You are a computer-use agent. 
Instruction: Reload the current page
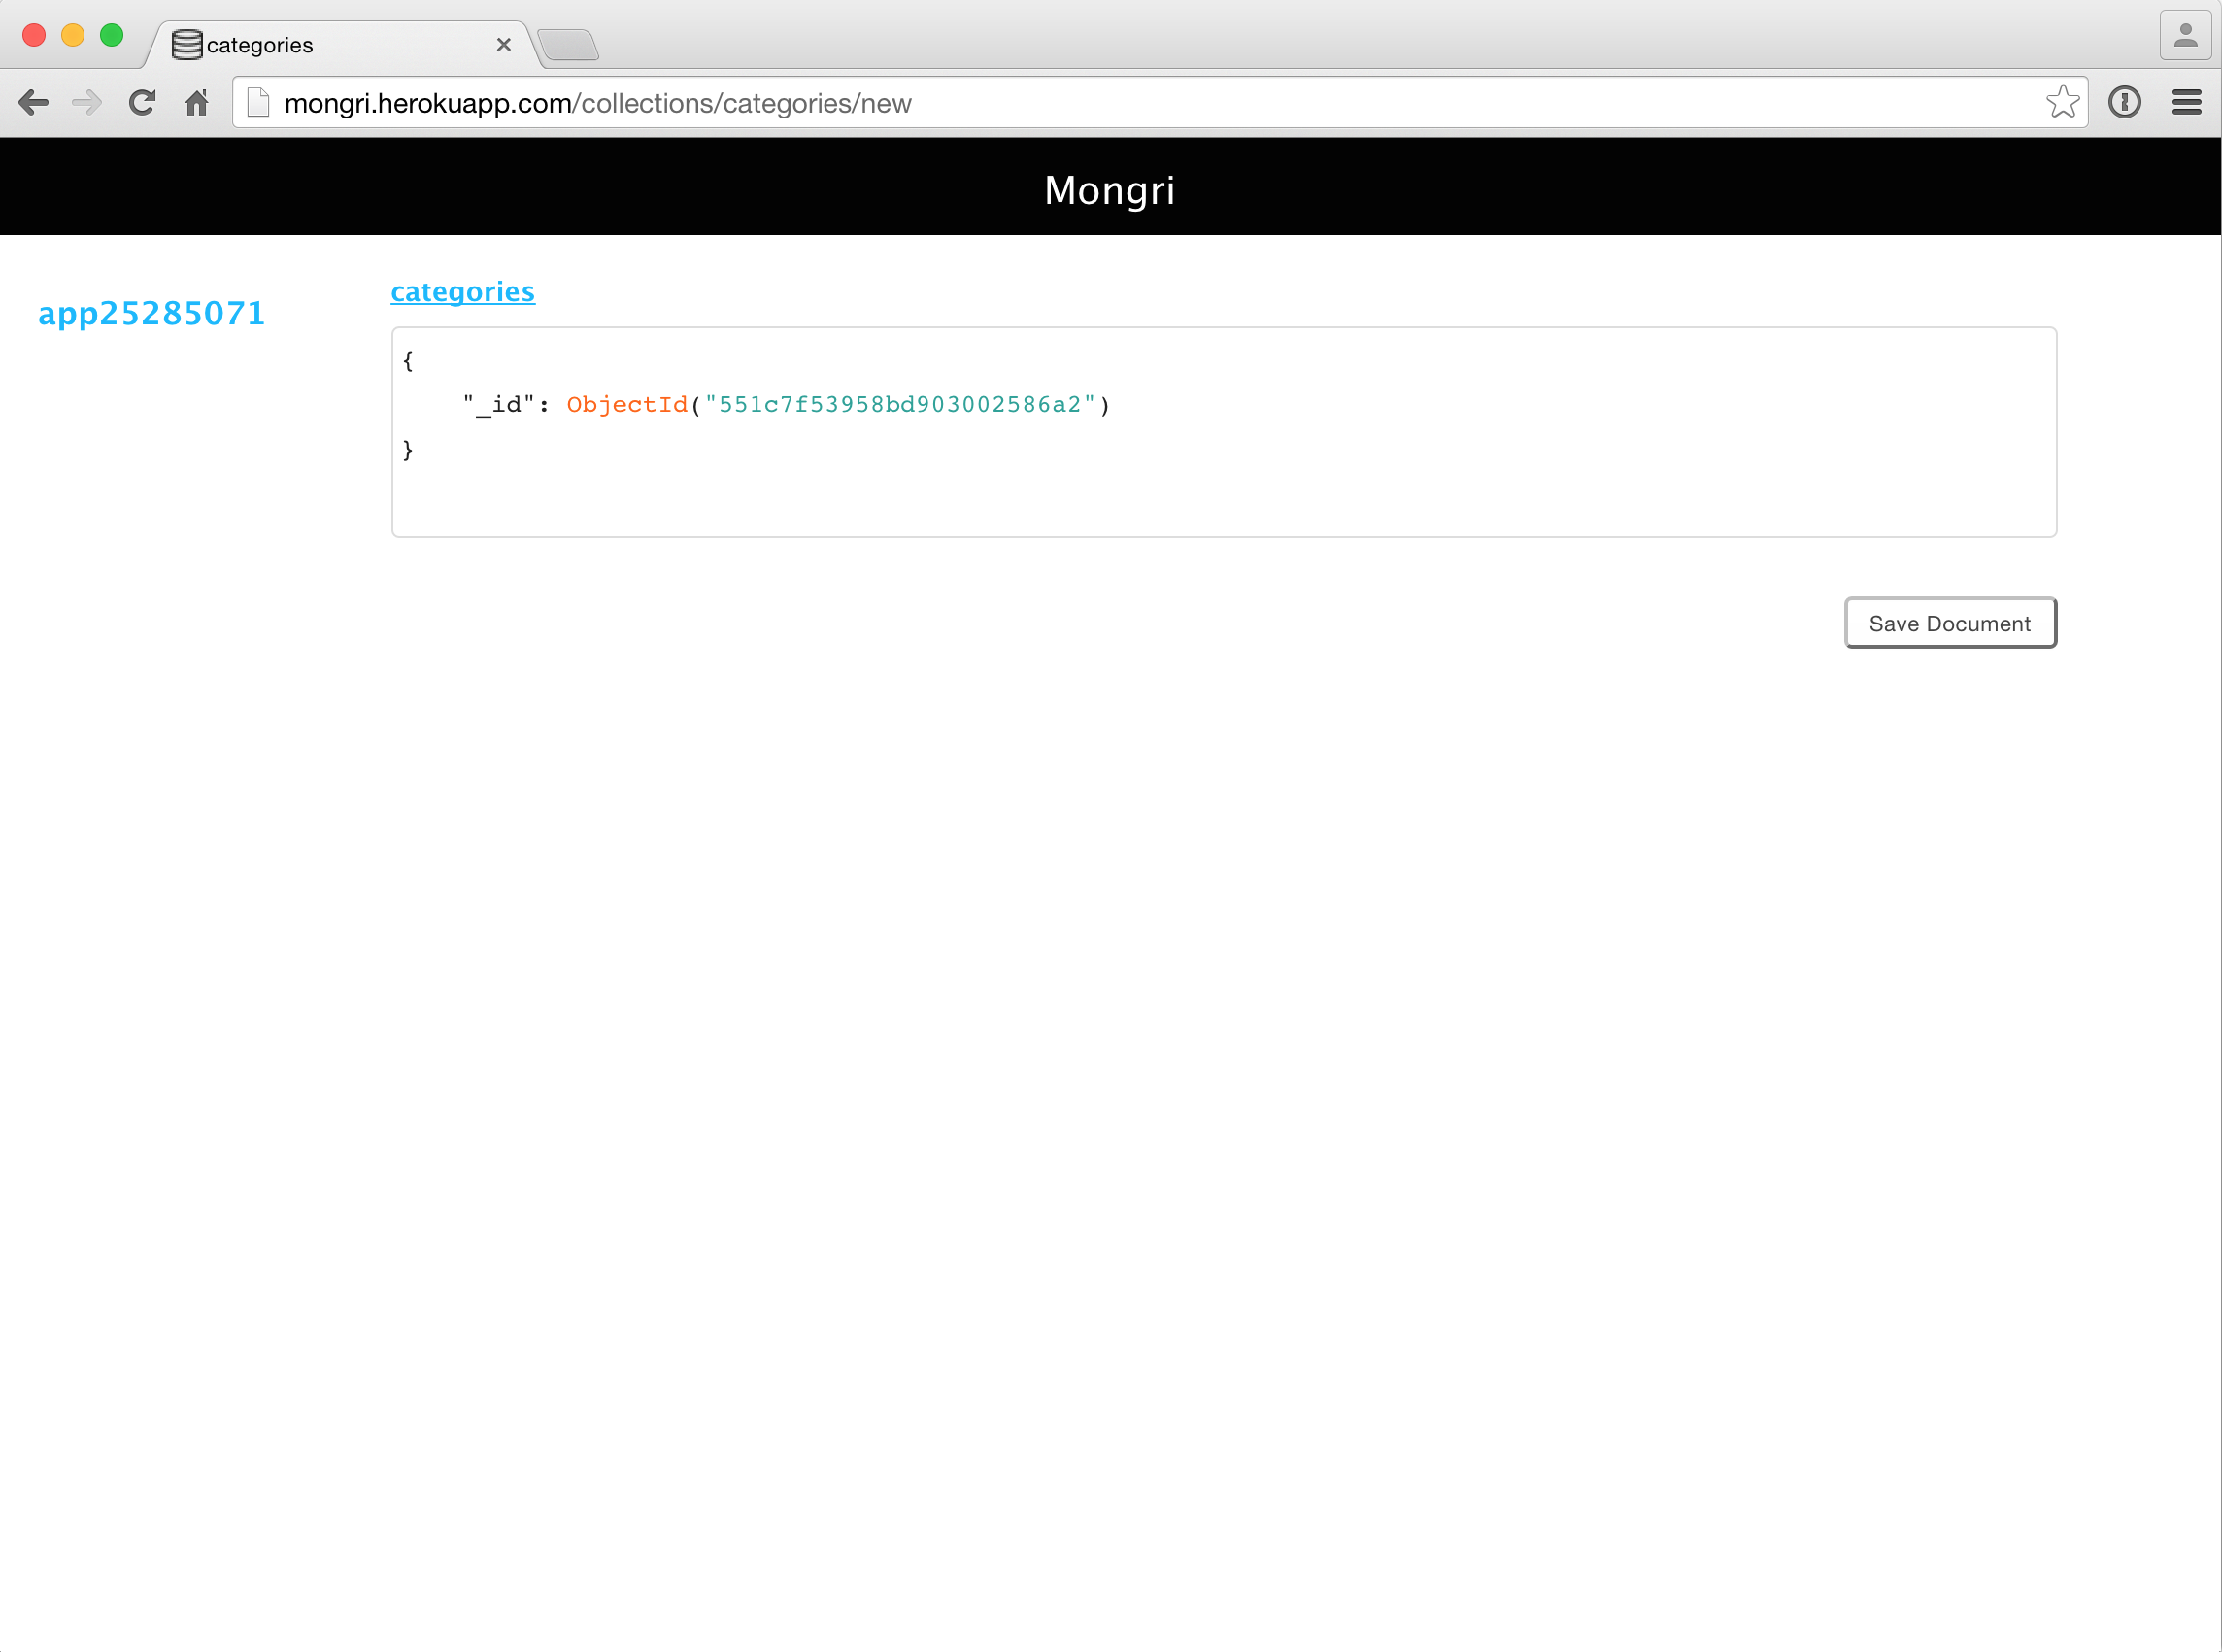pyautogui.click(x=142, y=103)
